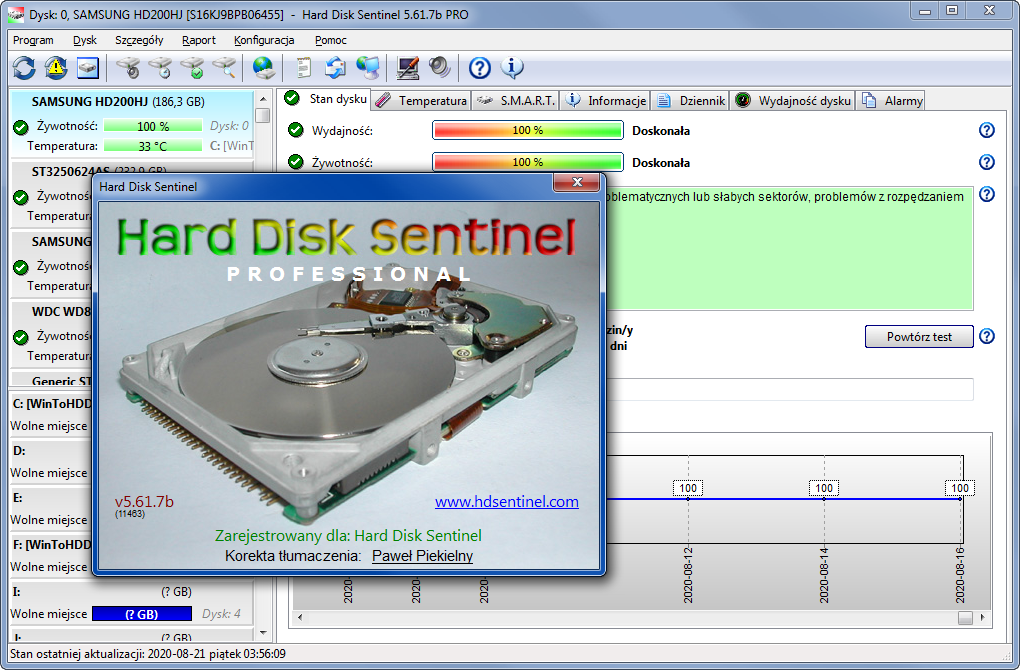This screenshot has height=670, width=1020.
Task: Open the Dysk menu
Action: (85, 40)
